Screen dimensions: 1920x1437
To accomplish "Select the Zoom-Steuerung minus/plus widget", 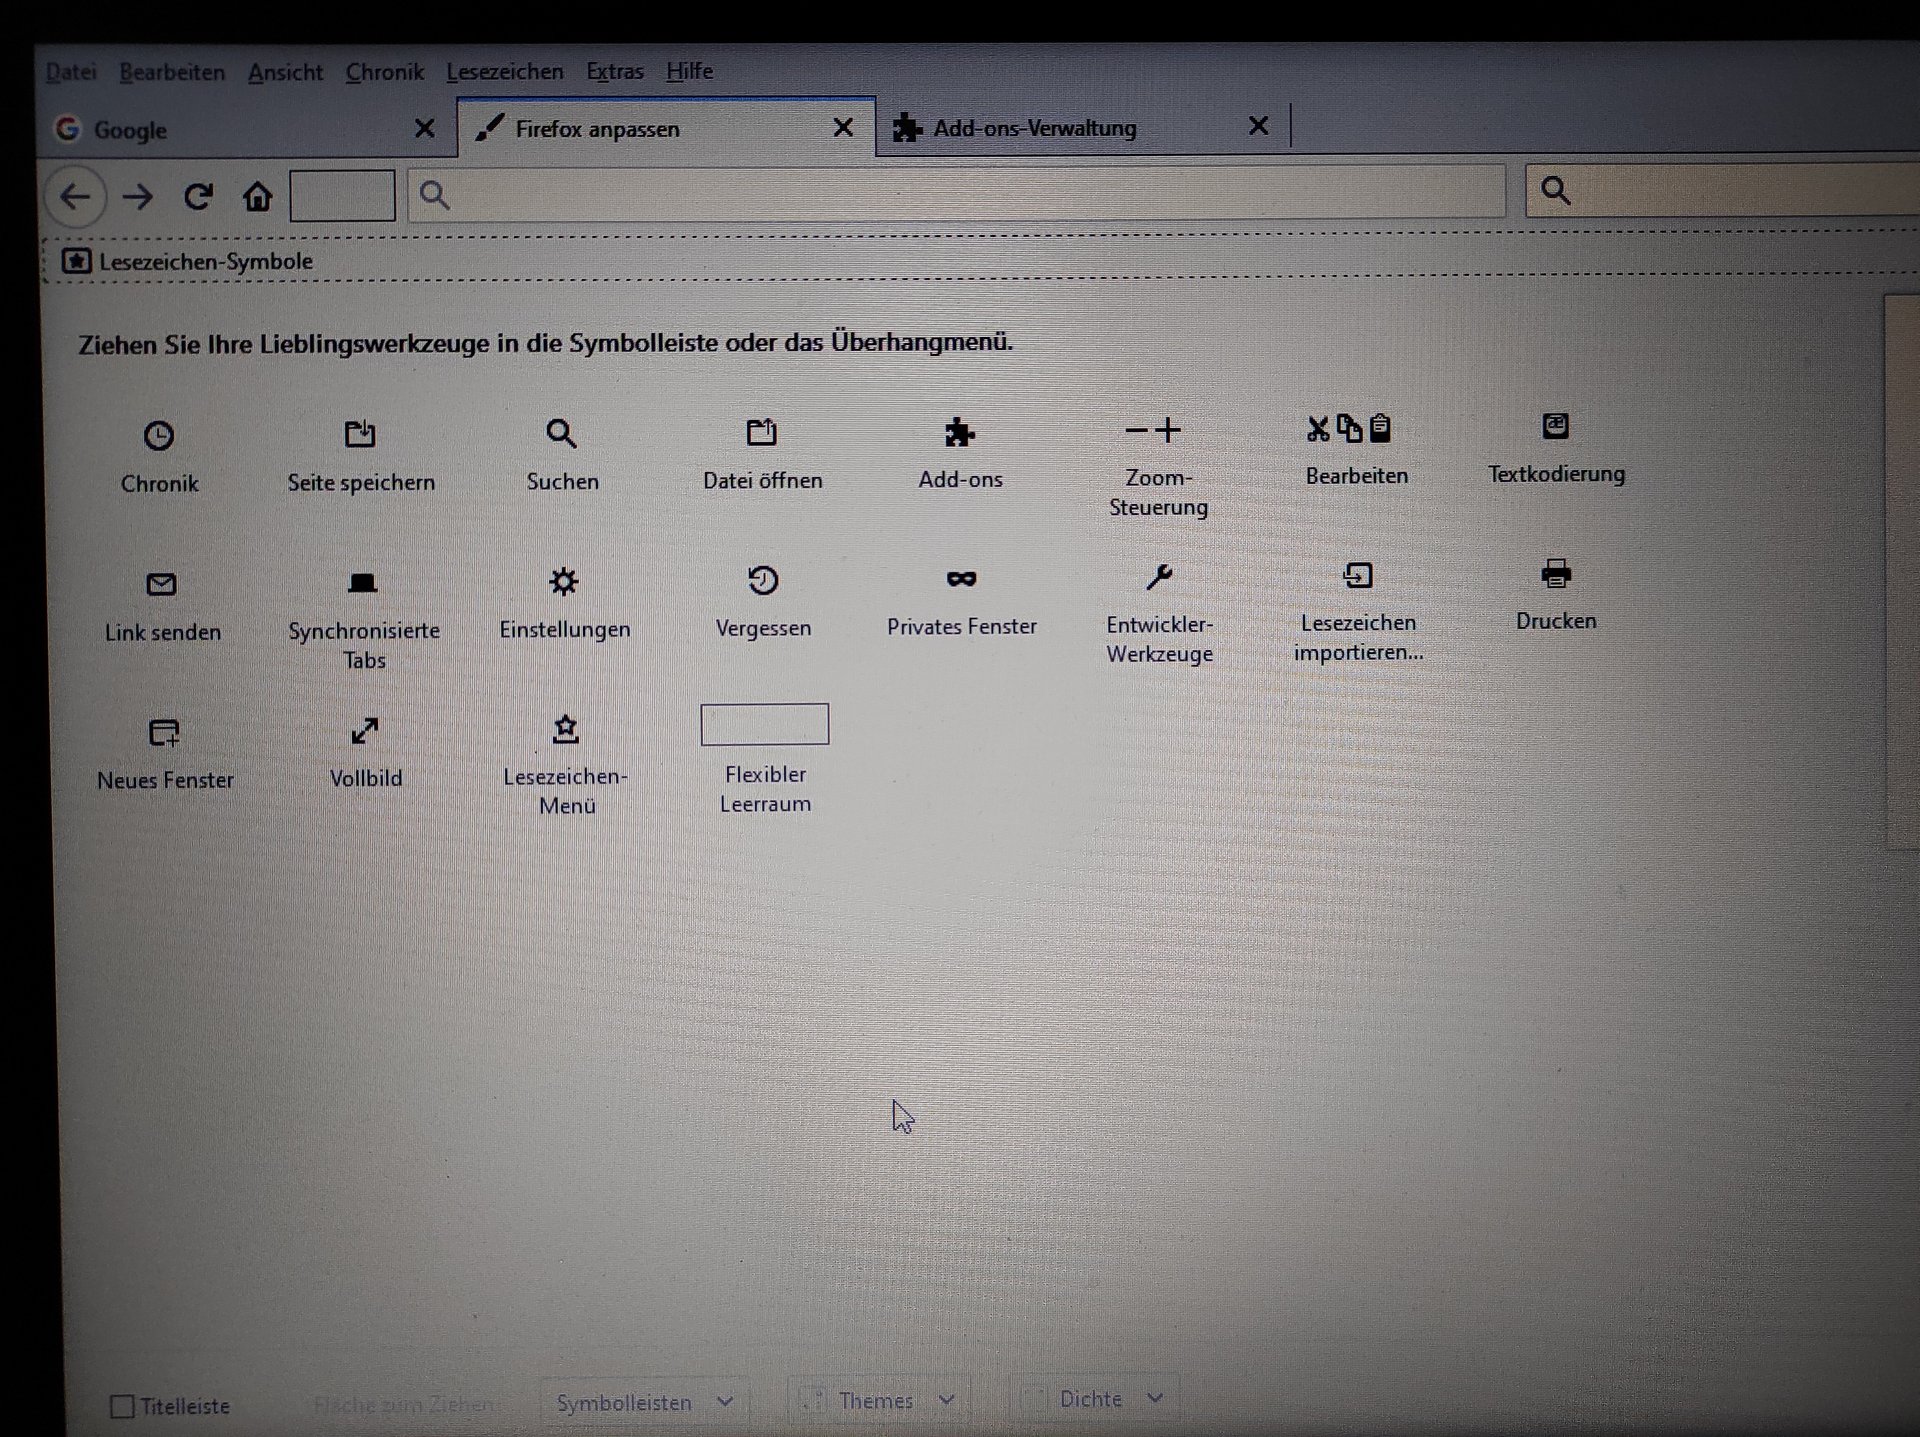I will (x=1153, y=431).
